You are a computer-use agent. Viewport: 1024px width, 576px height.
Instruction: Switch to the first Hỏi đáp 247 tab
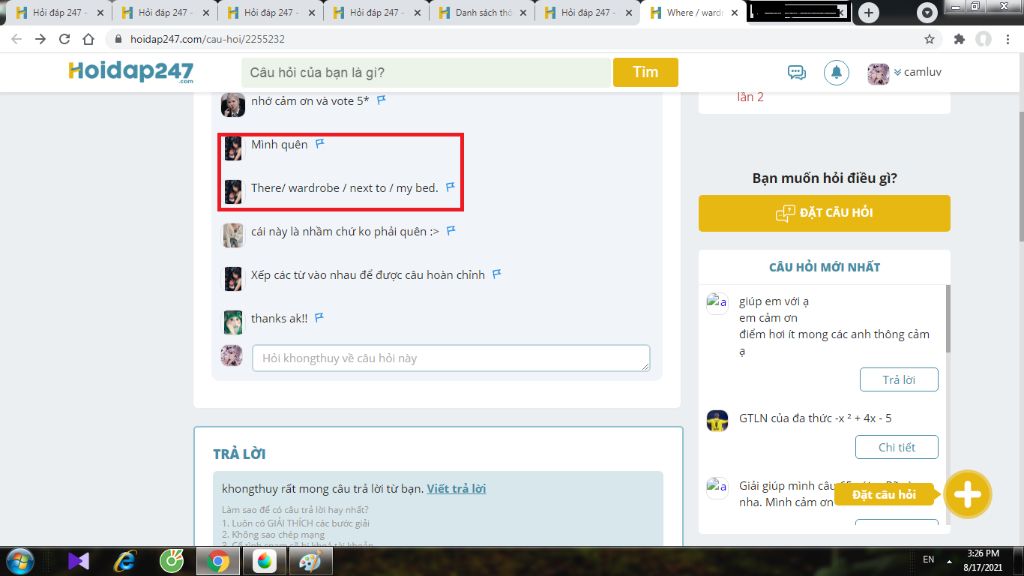coord(59,12)
